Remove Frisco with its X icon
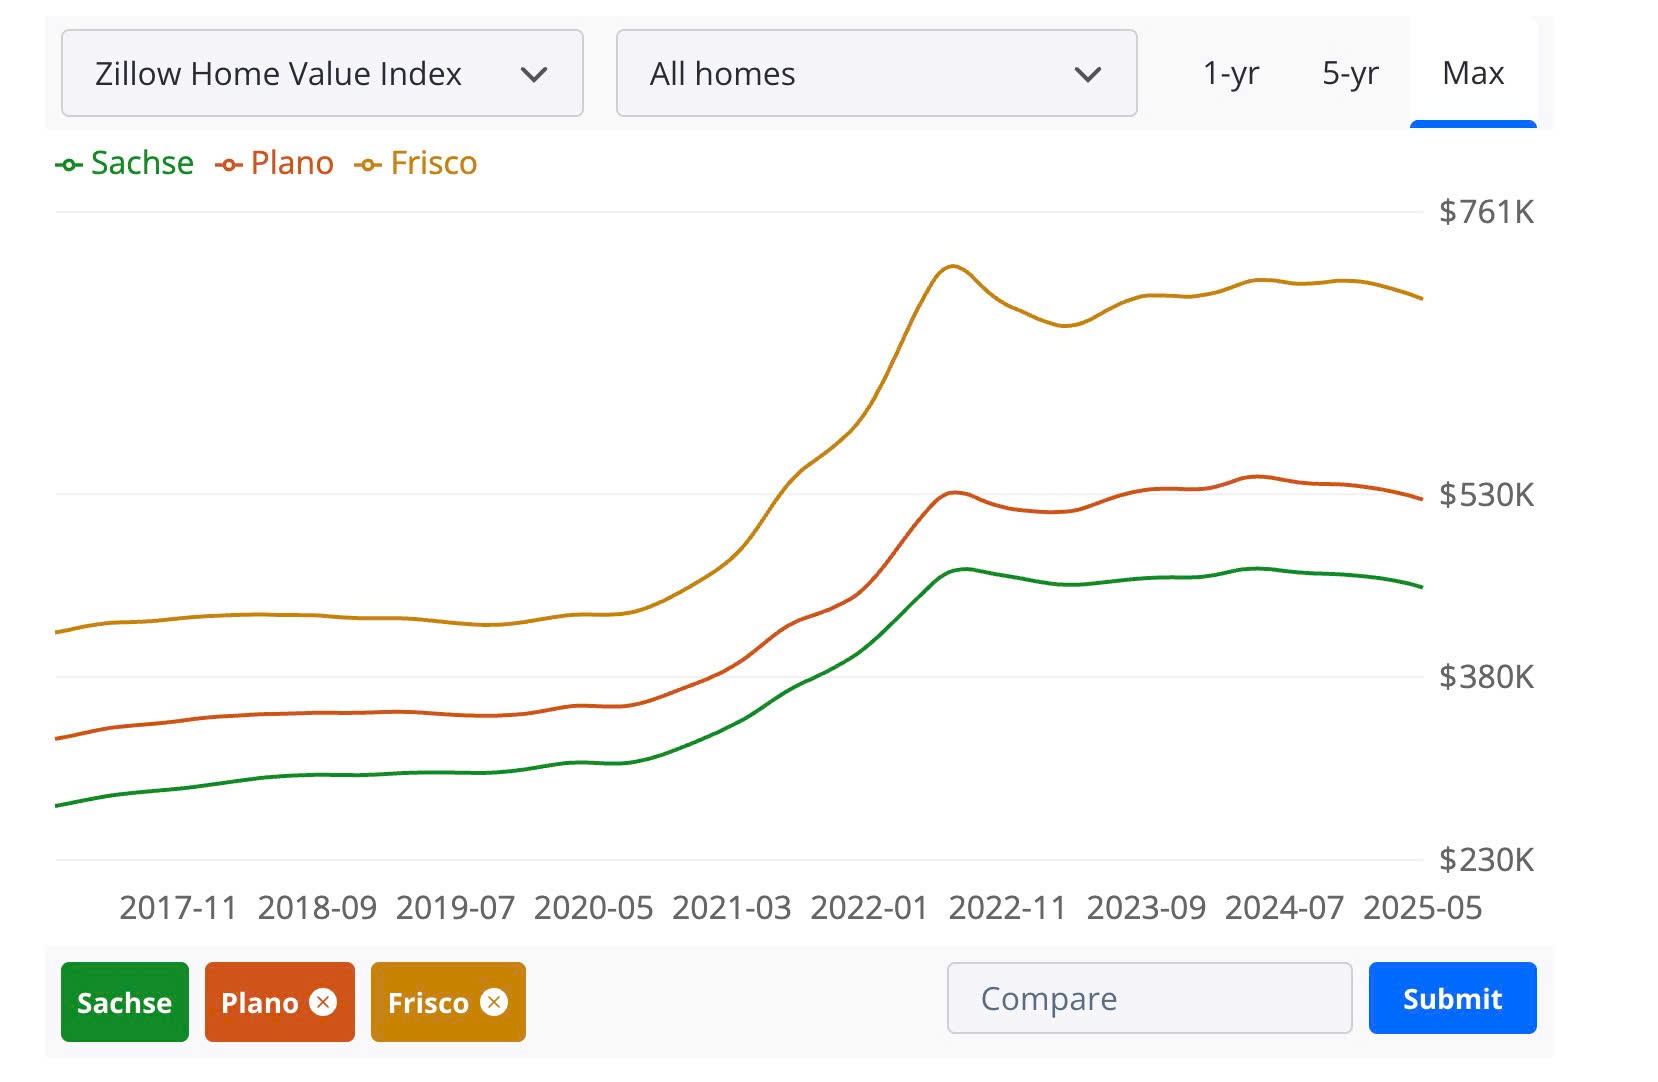The image size is (1658, 1082). pyautogui.click(x=494, y=1002)
